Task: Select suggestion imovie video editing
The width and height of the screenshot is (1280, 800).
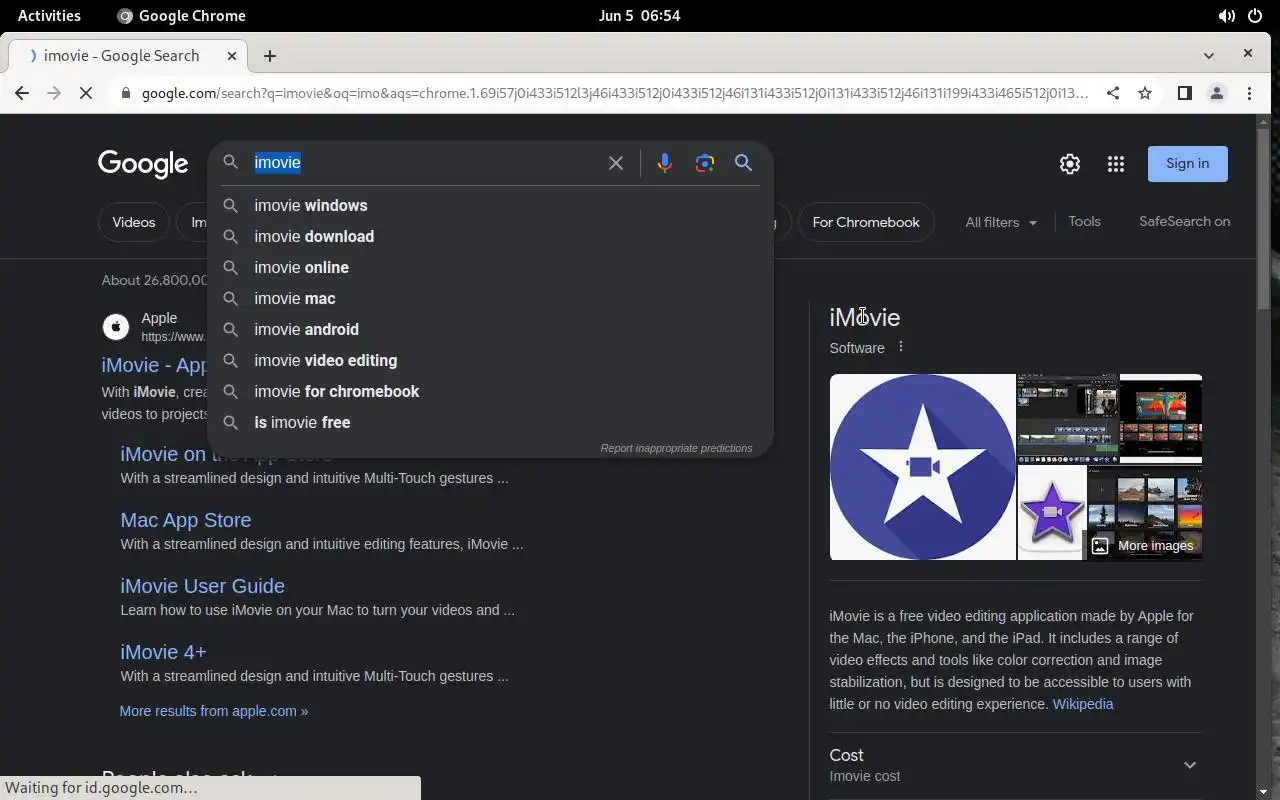Action: pyautogui.click(x=490, y=360)
